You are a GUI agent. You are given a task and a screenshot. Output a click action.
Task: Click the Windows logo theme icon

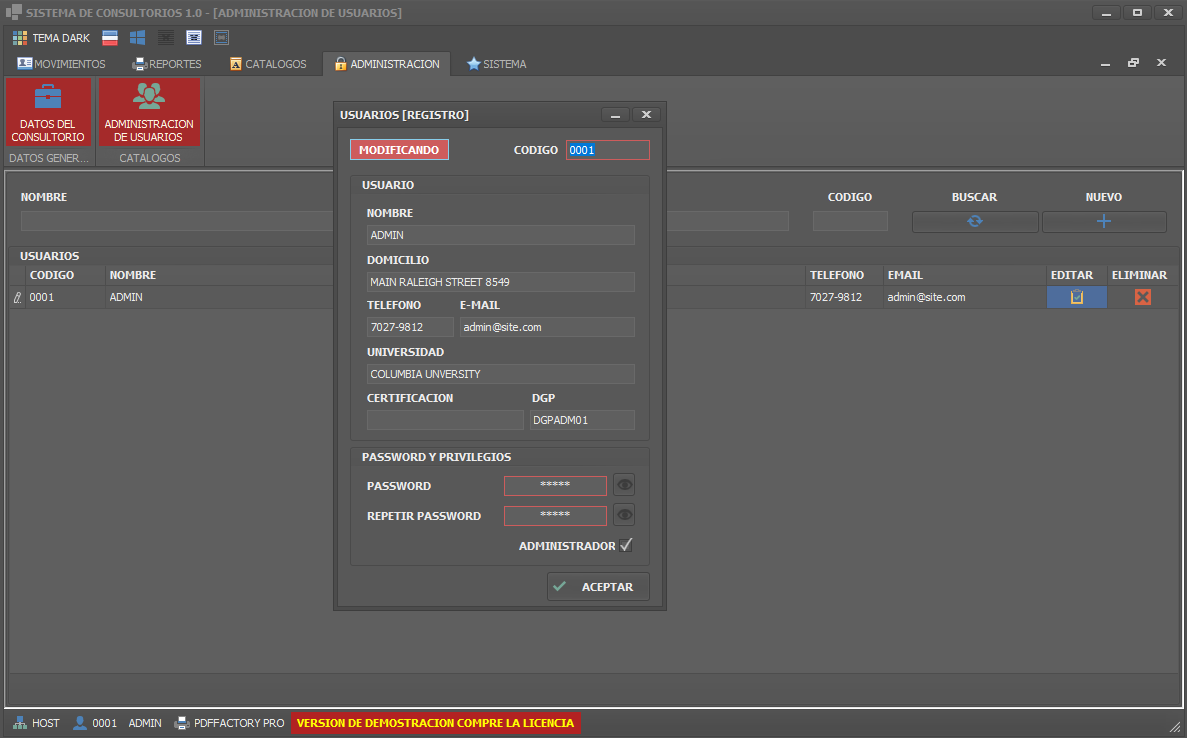(138, 38)
